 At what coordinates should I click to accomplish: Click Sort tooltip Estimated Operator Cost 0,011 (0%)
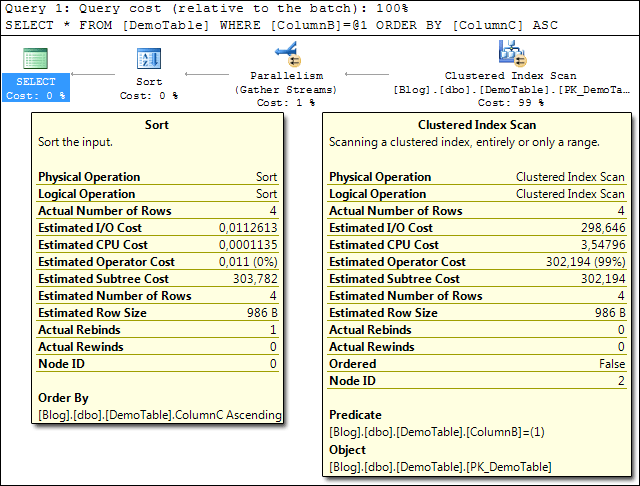click(158, 262)
